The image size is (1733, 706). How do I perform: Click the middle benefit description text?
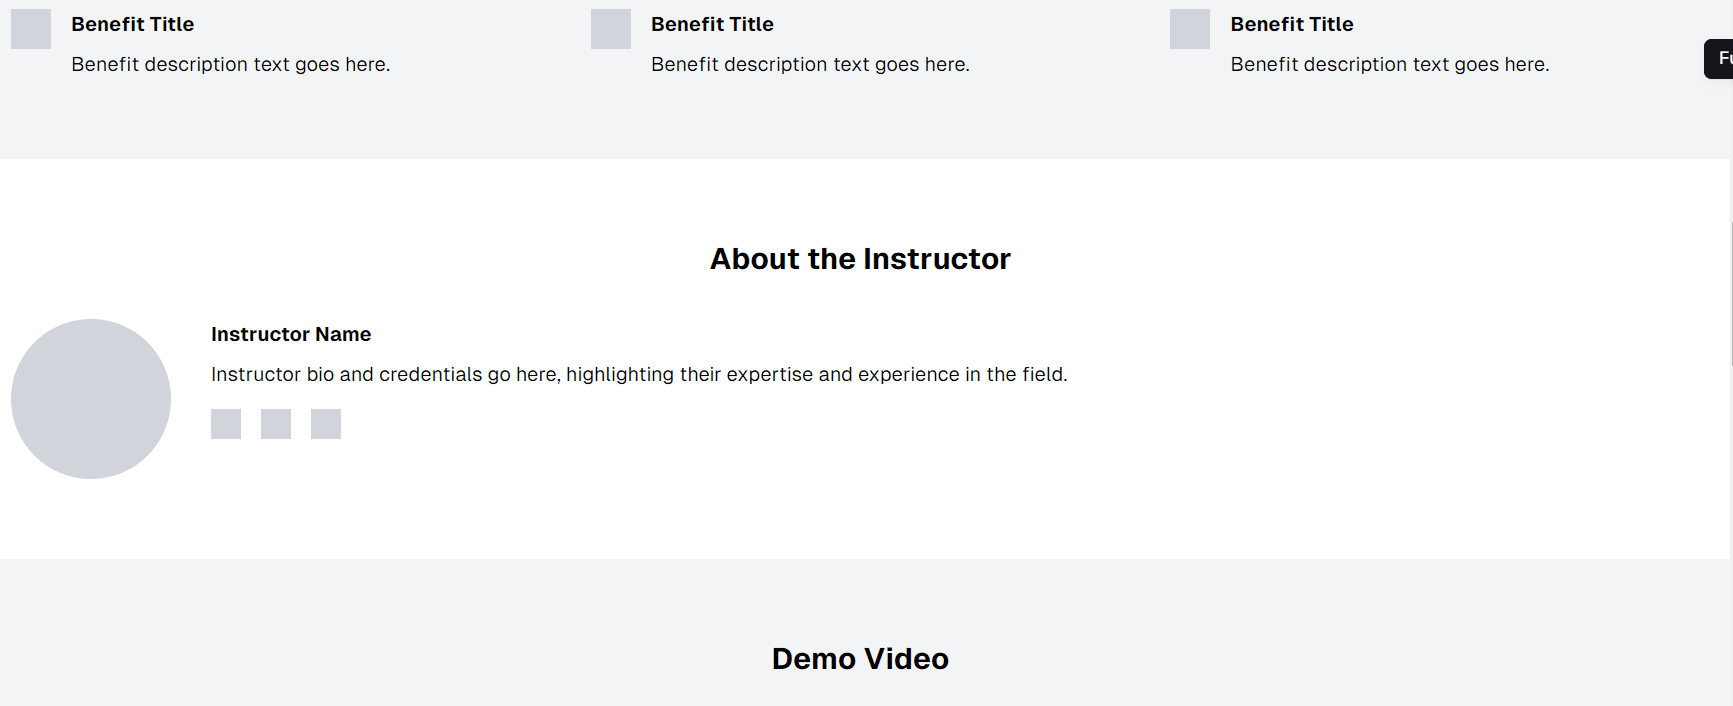click(x=810, y=64)
